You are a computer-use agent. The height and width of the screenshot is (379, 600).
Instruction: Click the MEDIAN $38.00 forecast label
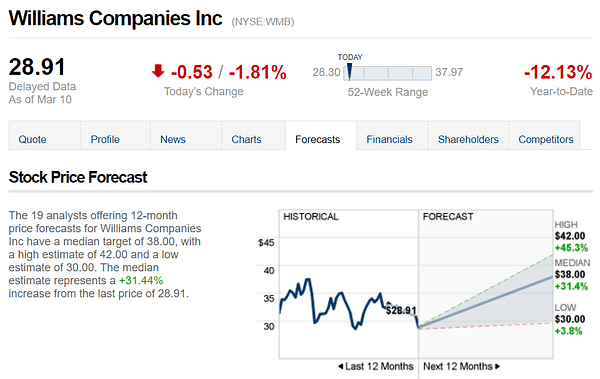[x=572, y=274]
